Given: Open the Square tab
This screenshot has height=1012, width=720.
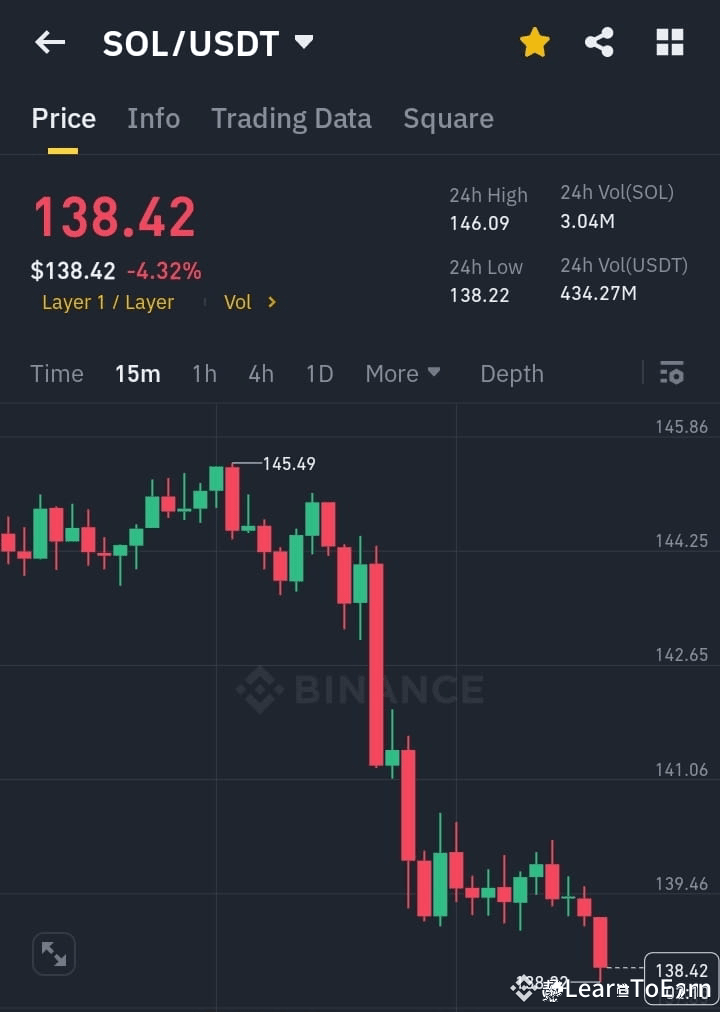Looking at the screenshot, I should tap(448, 118).
